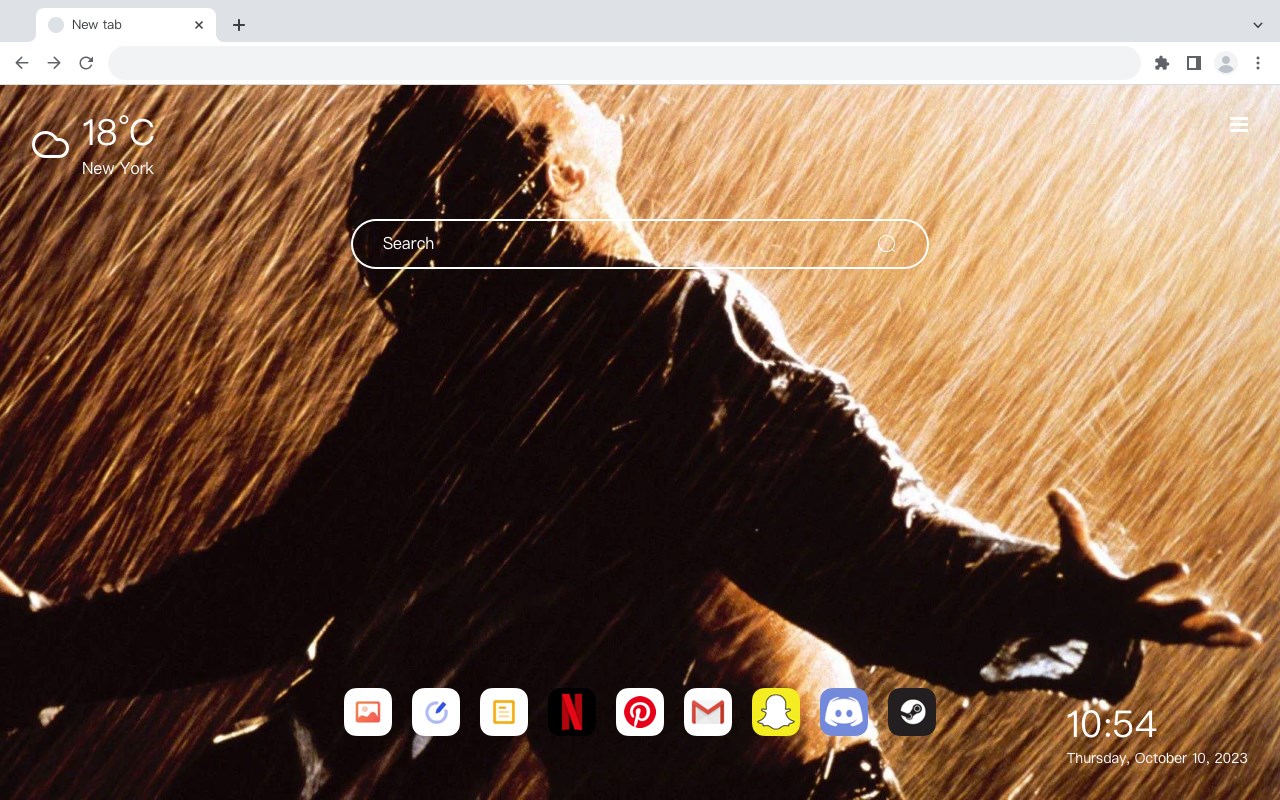Open a new browser tab

click(x=238, y=25)
